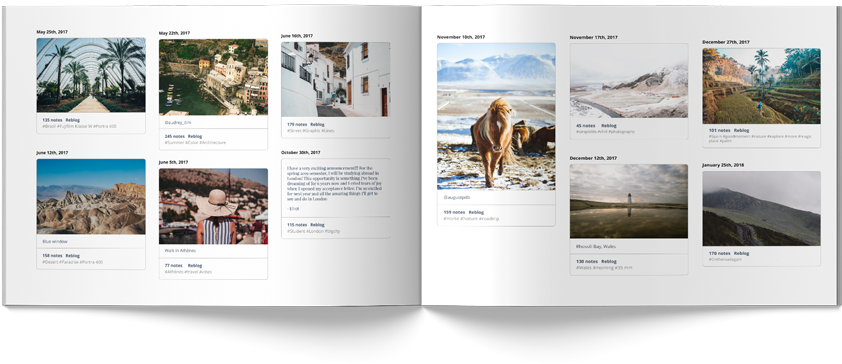Click the study abroad announcement text post
Image resolution: width=842 pixels, height=364 pixels.
336,188
